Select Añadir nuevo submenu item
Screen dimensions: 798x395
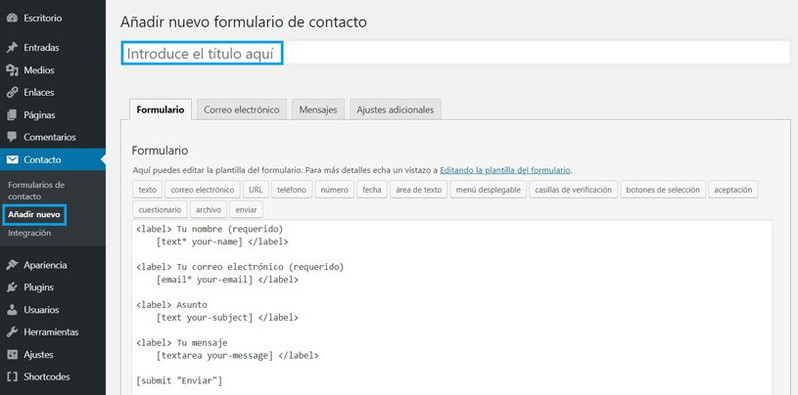34,215
